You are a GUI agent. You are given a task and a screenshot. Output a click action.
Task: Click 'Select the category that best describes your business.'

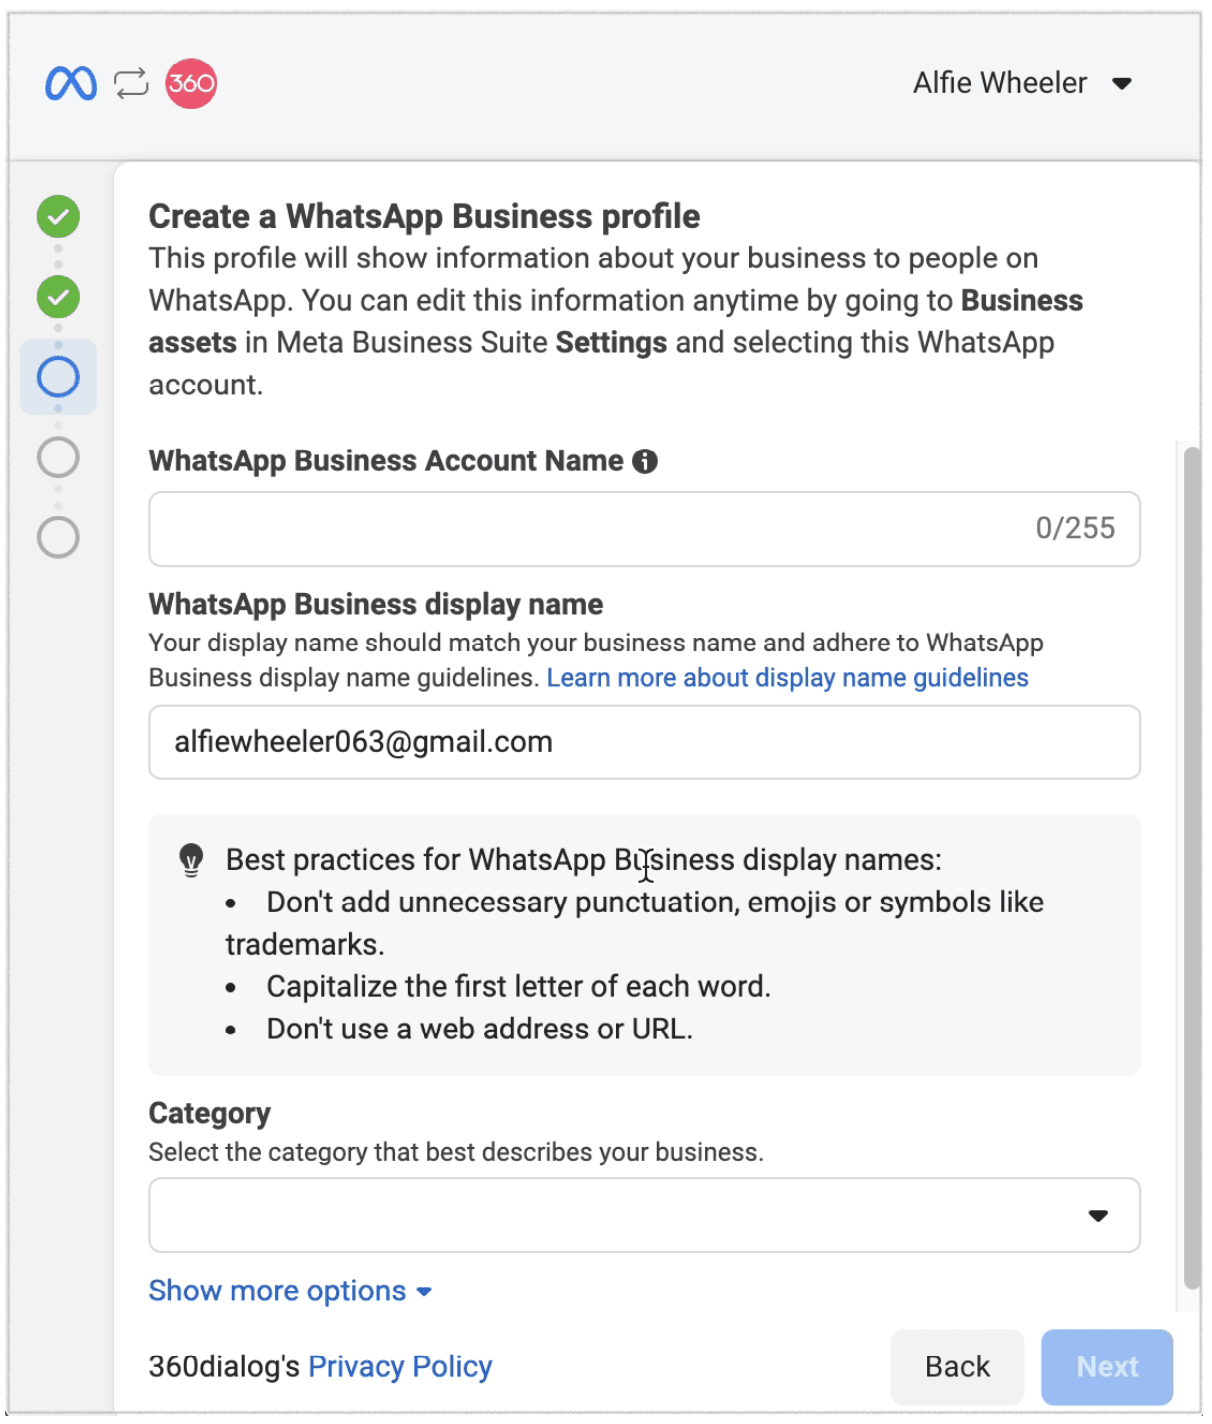(456, 1152)
